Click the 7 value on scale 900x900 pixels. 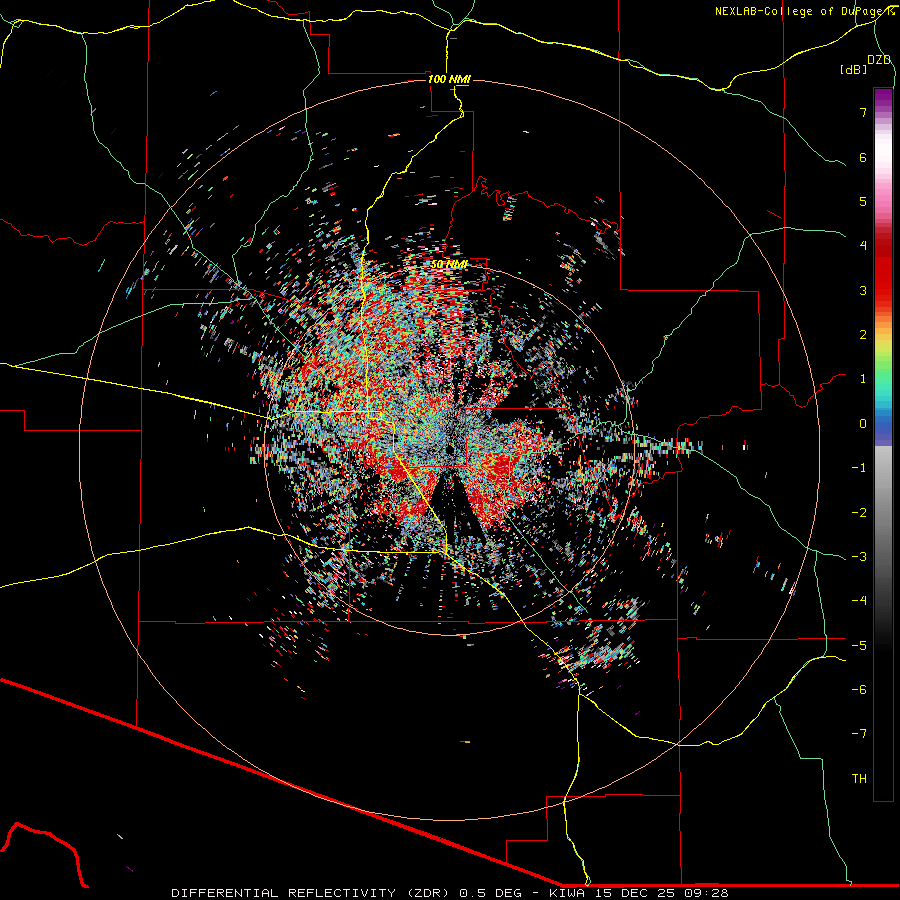[x=863, y=112]
